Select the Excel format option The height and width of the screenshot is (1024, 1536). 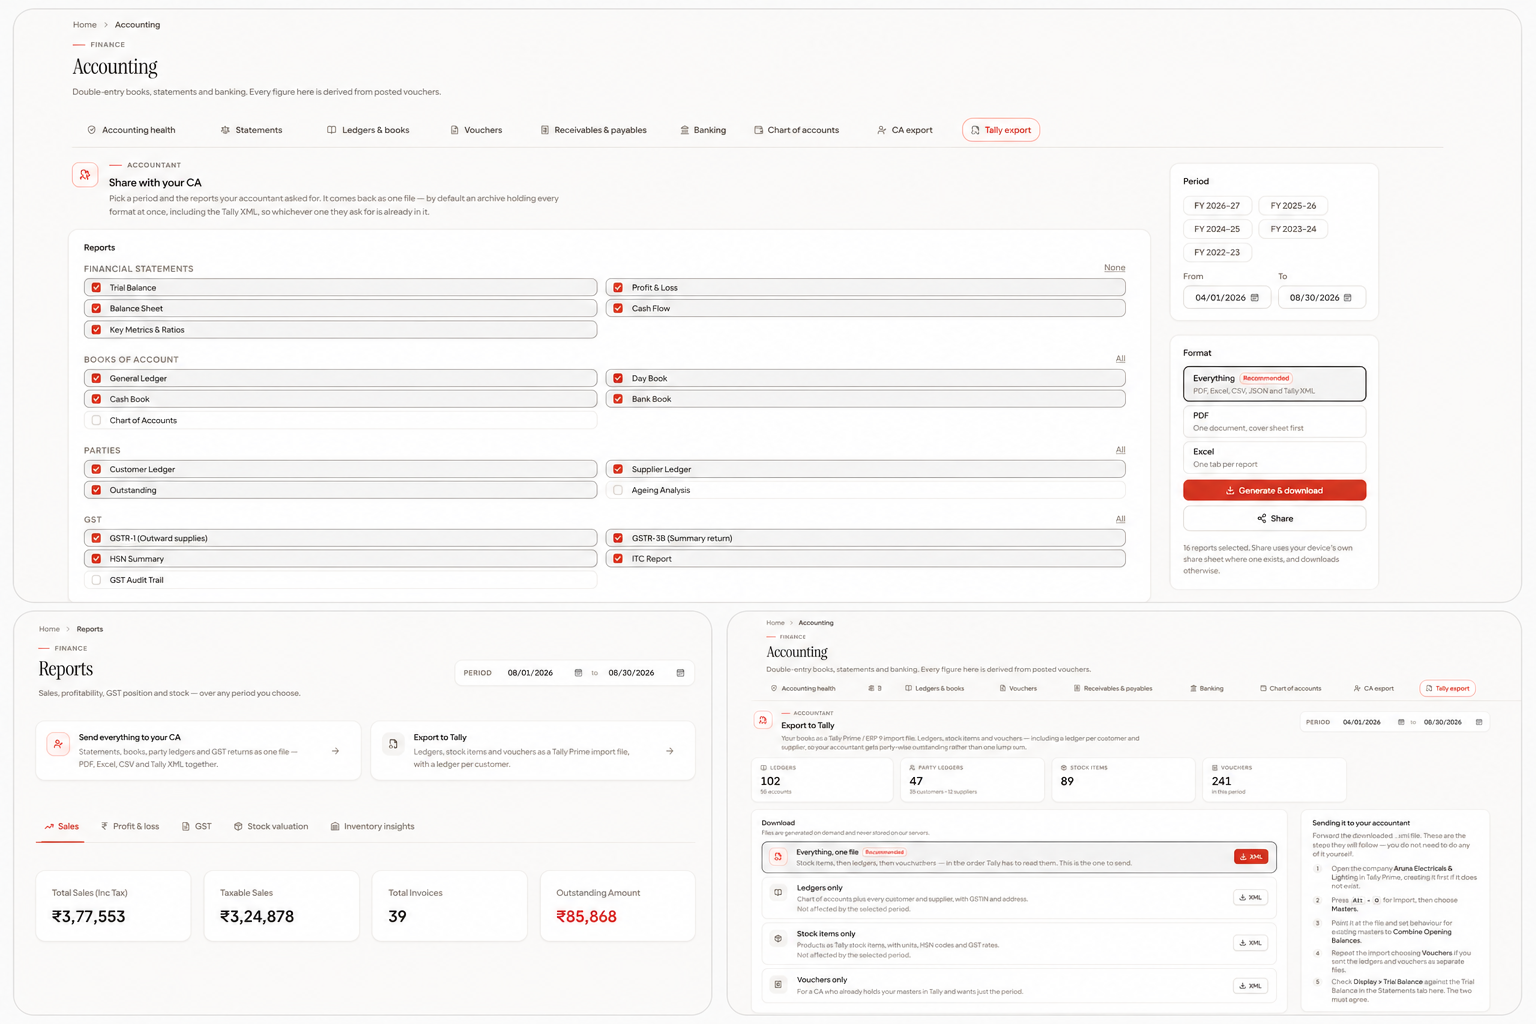tap(1274, 458)
